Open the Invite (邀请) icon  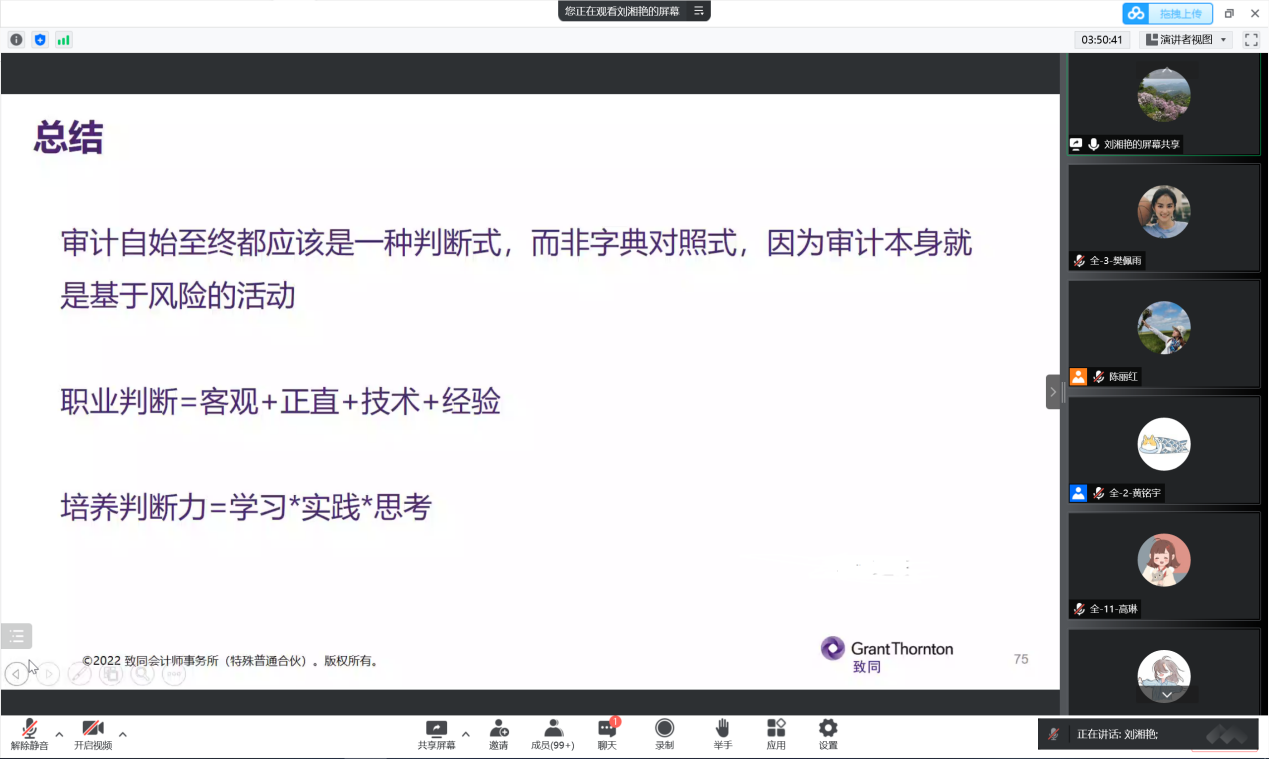(x=498, y=734)
